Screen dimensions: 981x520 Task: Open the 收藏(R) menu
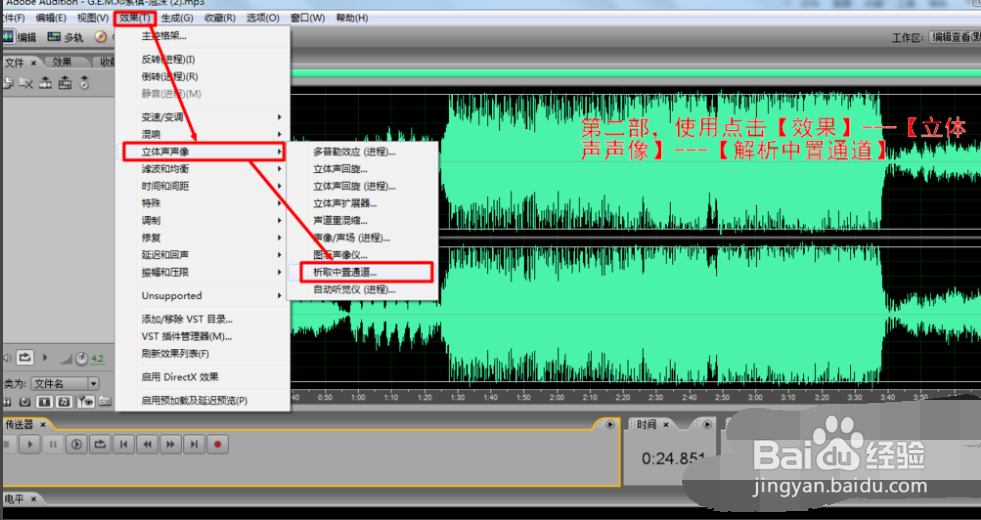(x=220, y=18)
